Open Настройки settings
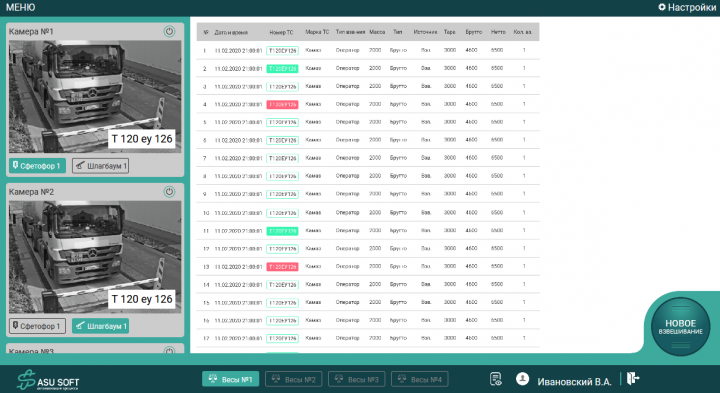The height and width of the screenshot is (393, 720). 687,7
